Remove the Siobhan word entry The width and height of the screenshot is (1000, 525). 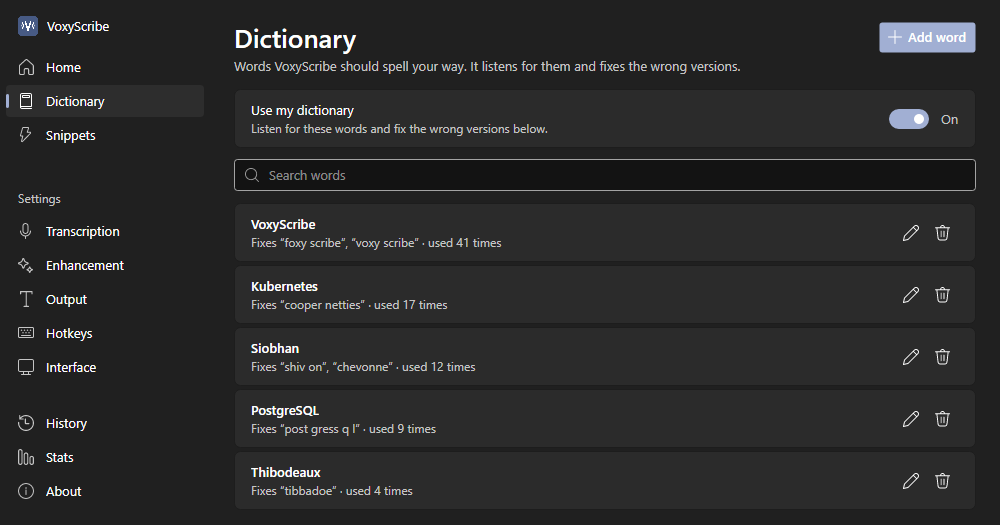point(942,357)
